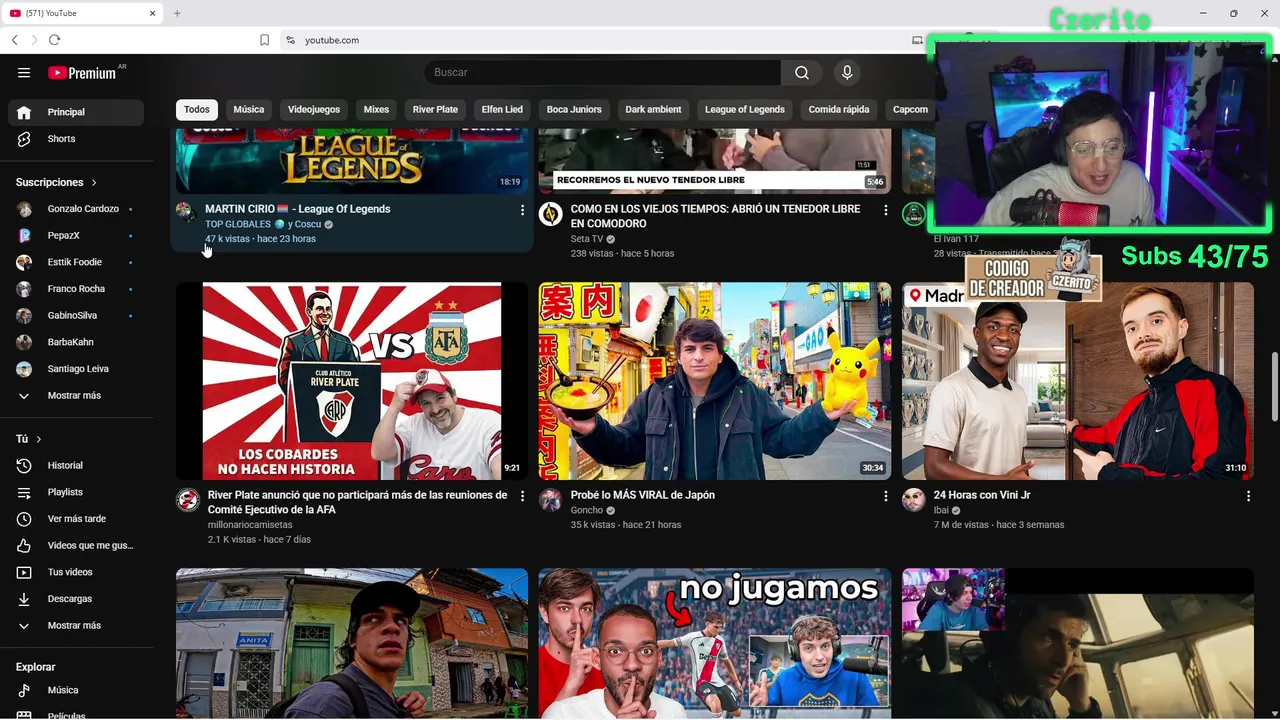Click the search magnifier button

(801, 73)
